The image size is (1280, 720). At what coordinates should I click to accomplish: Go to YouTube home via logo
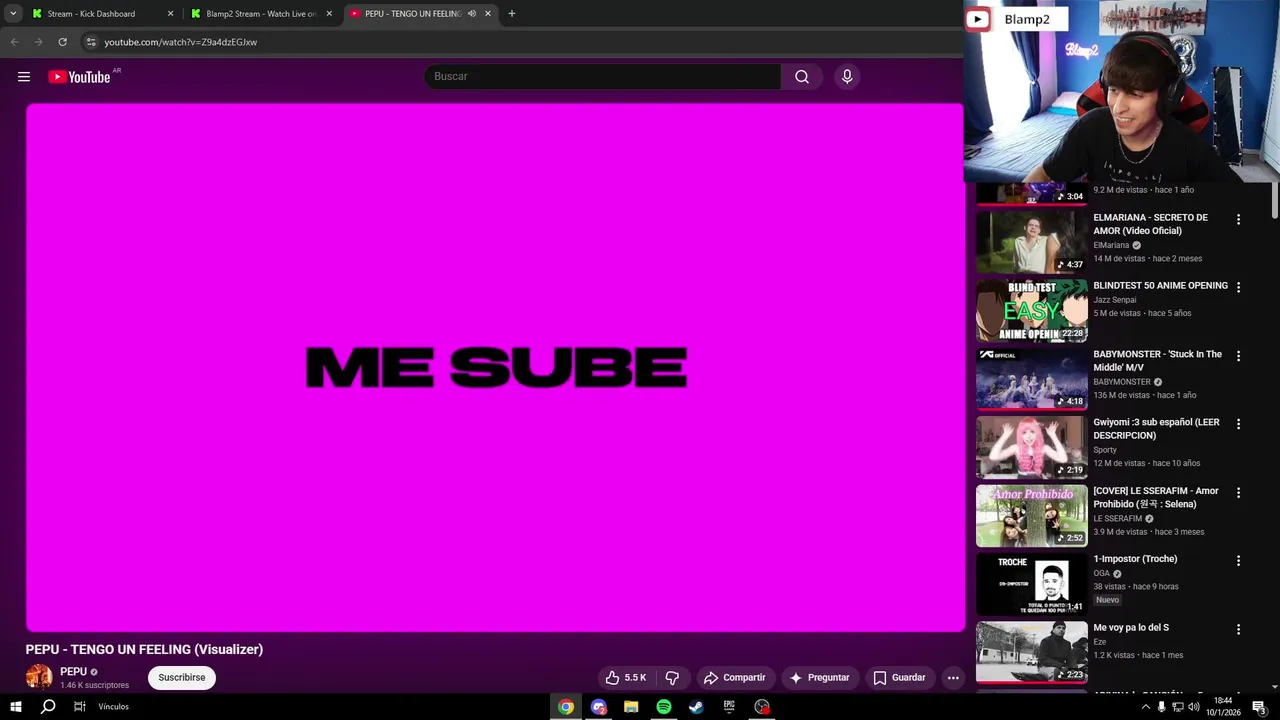click(x=80, y=77)
